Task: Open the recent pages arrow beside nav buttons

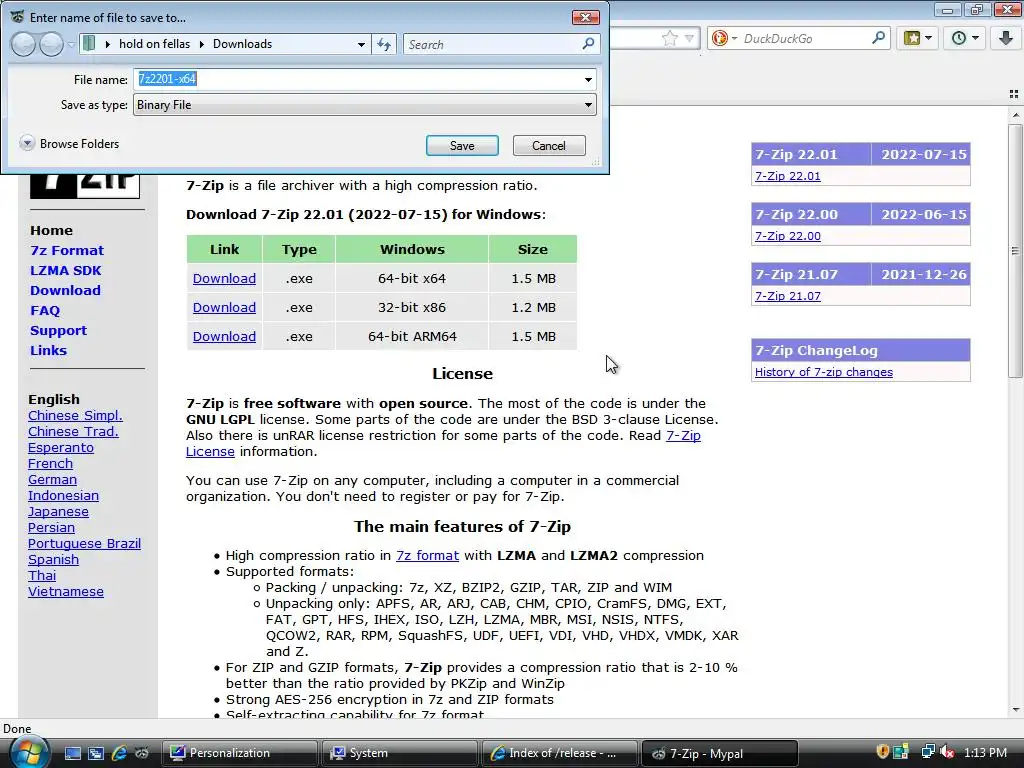Action: pyautogui.click(x=71, y=44)
